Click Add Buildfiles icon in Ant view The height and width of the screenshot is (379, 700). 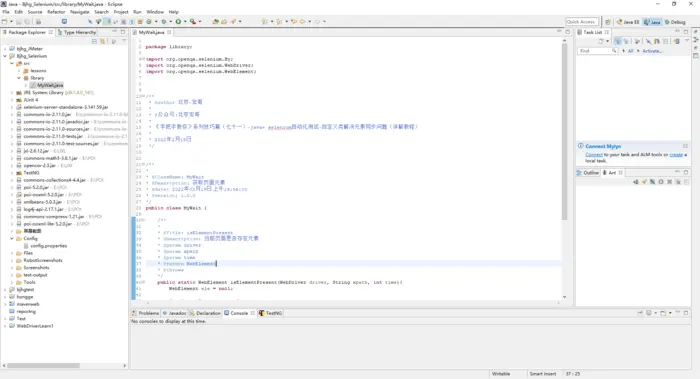pos(636,182)
